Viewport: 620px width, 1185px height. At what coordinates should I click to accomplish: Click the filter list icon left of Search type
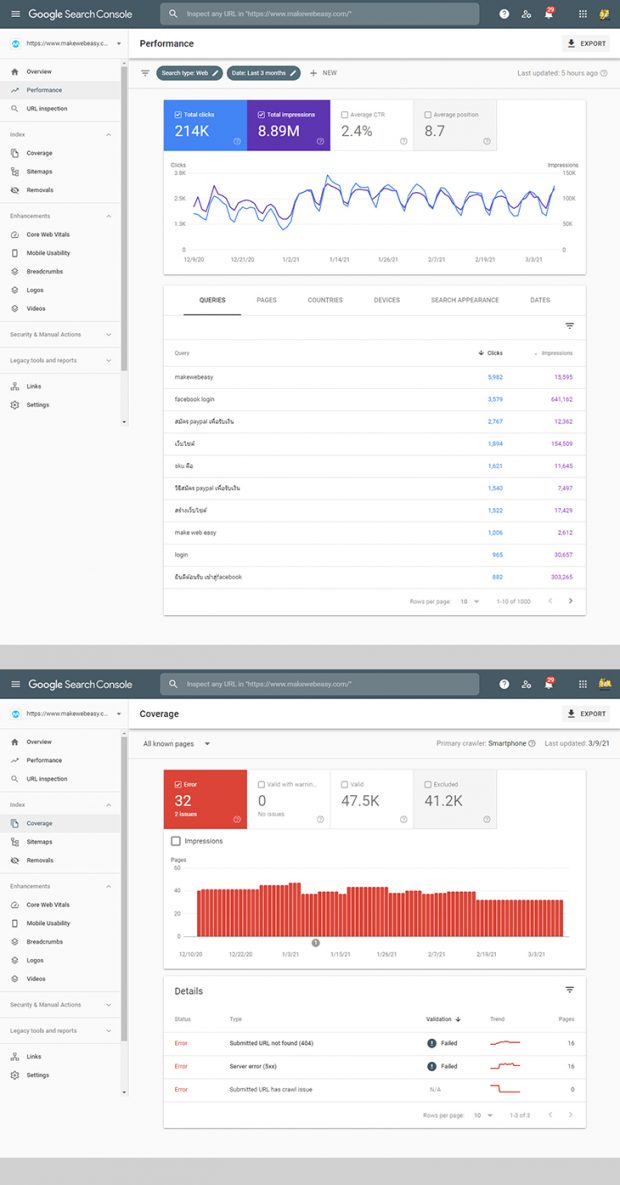pos(145,73)
